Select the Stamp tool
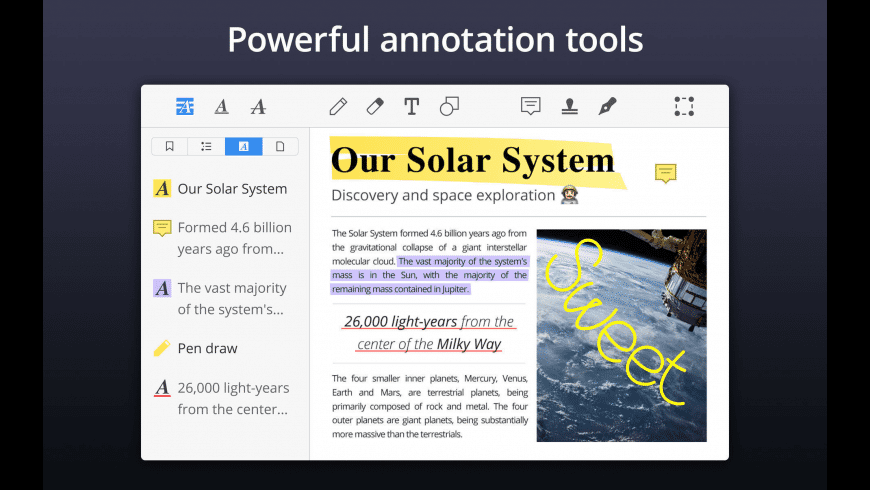 click(569, 106)
